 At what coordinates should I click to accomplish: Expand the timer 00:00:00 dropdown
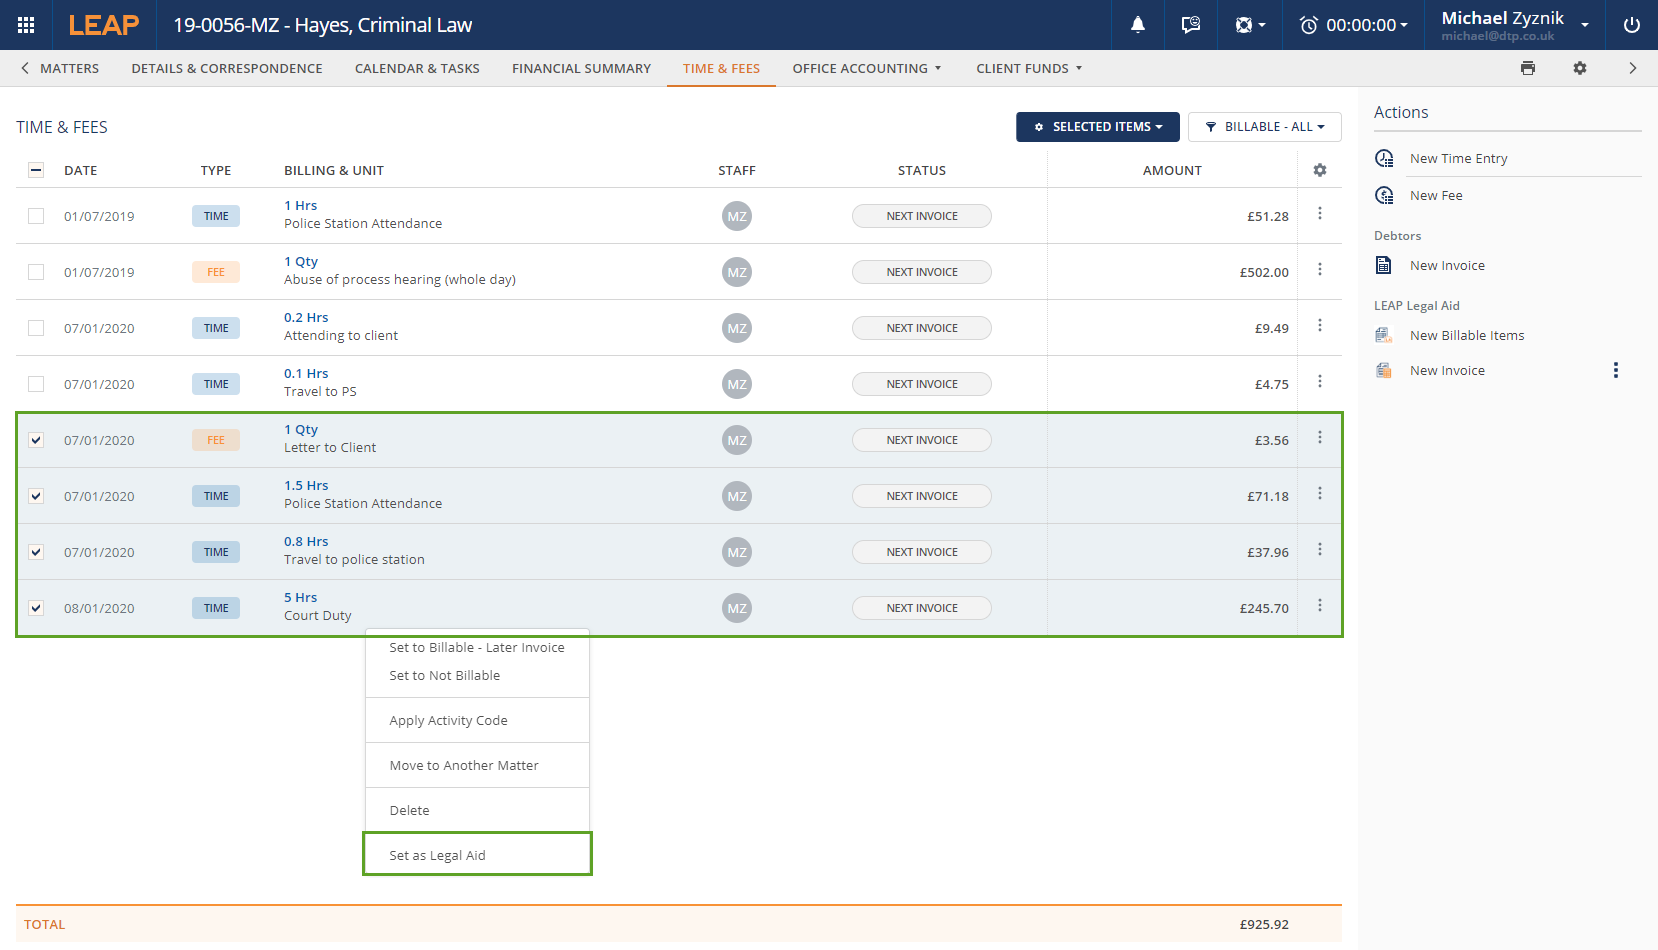point(1353,25)
